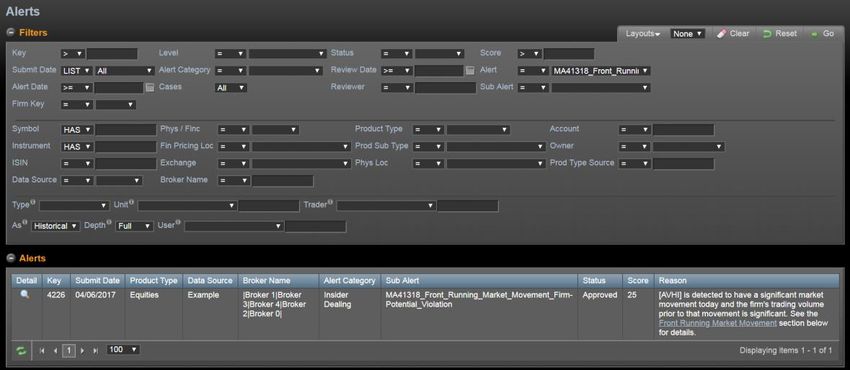This screenshot has height=370, width=850.
Task: Open the Alert dropdown showing MA41318_Front_Runni
Action: coord(601,70)
